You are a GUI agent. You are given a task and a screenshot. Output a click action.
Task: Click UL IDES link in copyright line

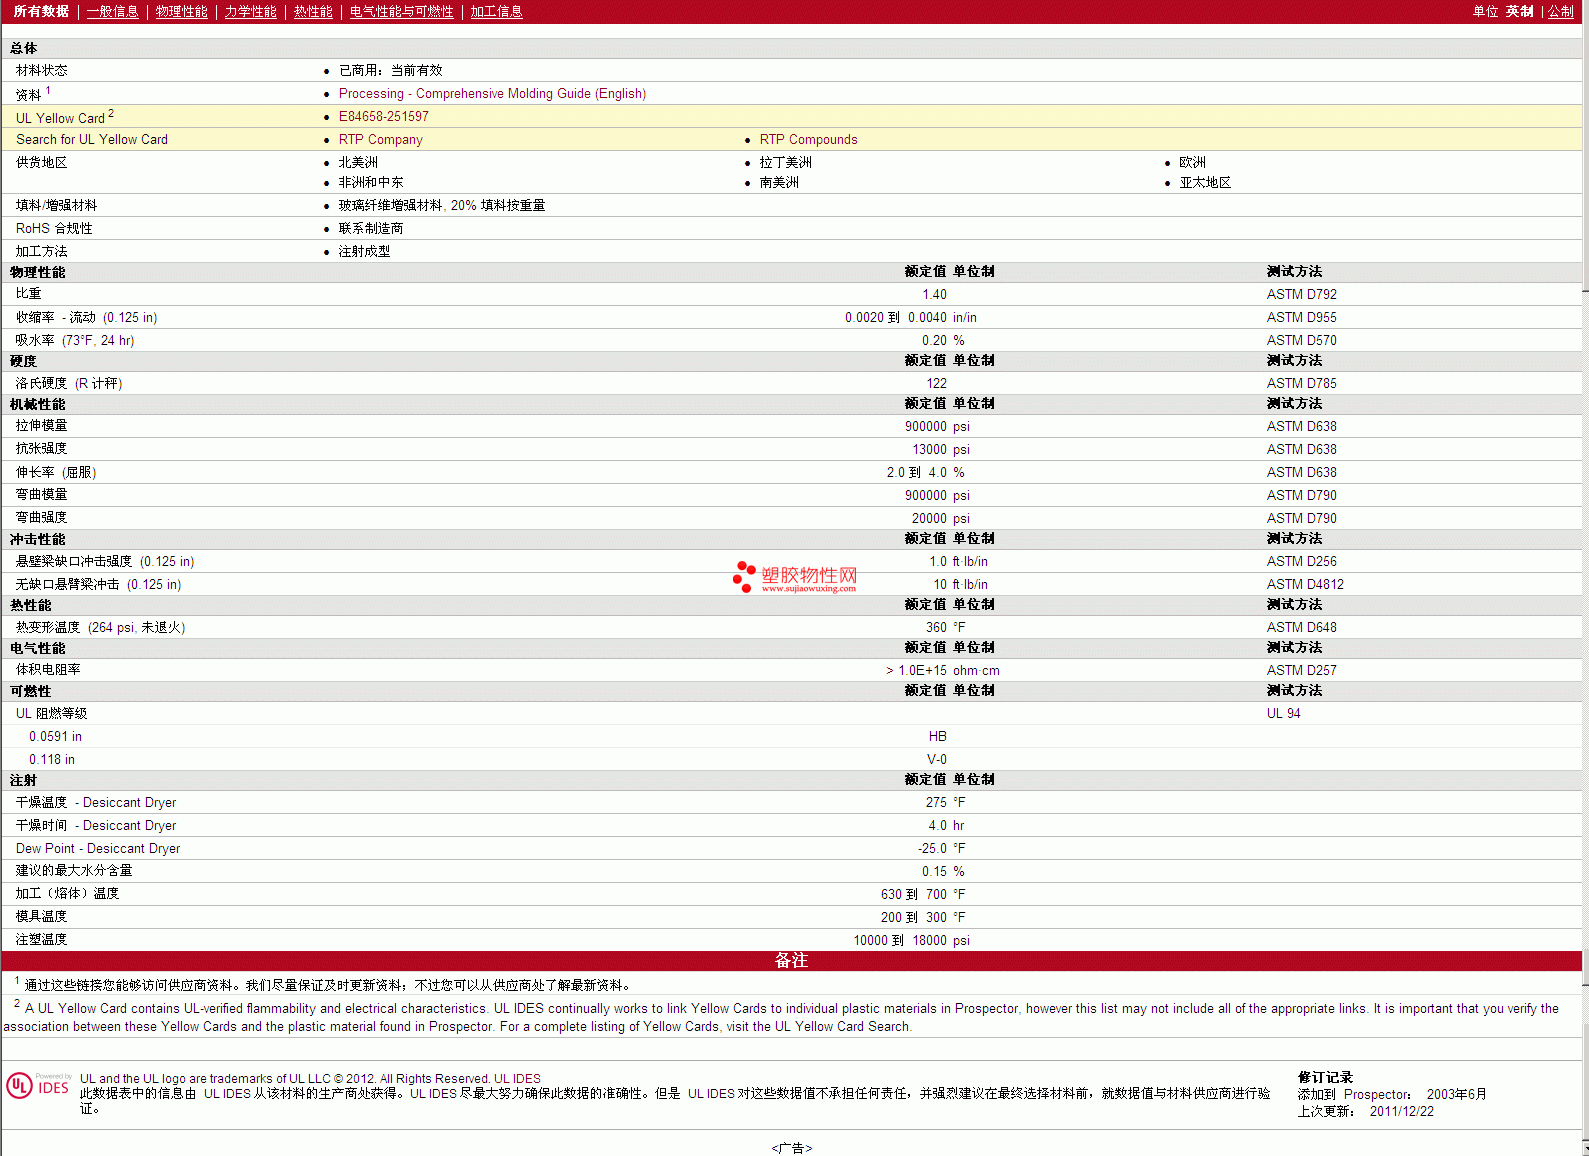click(x=517, y=1078)
